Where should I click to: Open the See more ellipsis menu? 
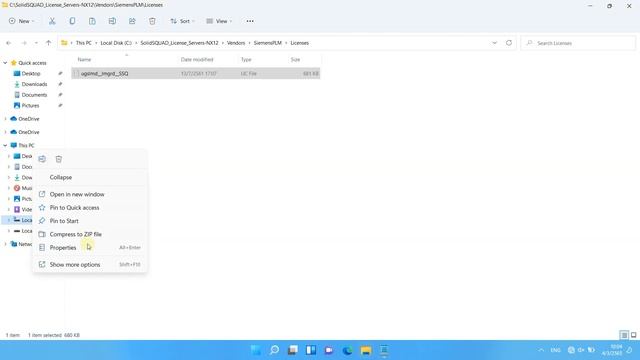pyautogui.click(x=250, y=21)
